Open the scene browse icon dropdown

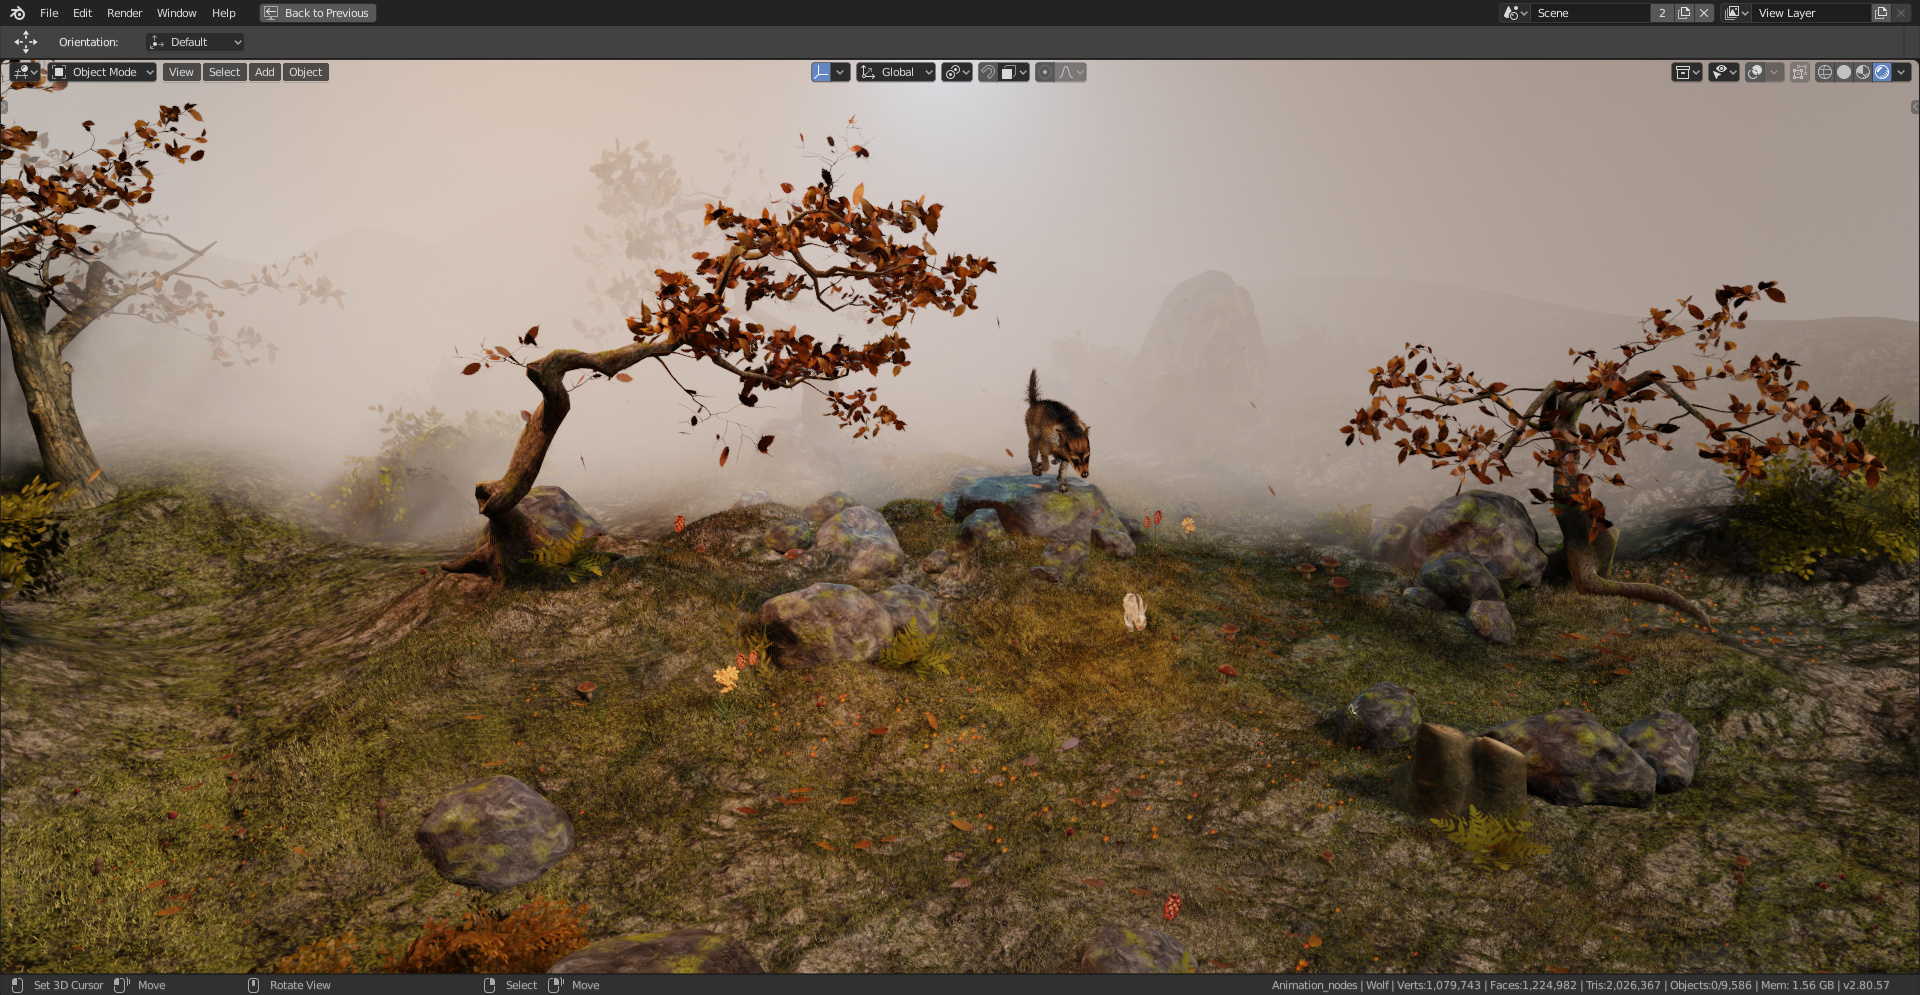1515,13
